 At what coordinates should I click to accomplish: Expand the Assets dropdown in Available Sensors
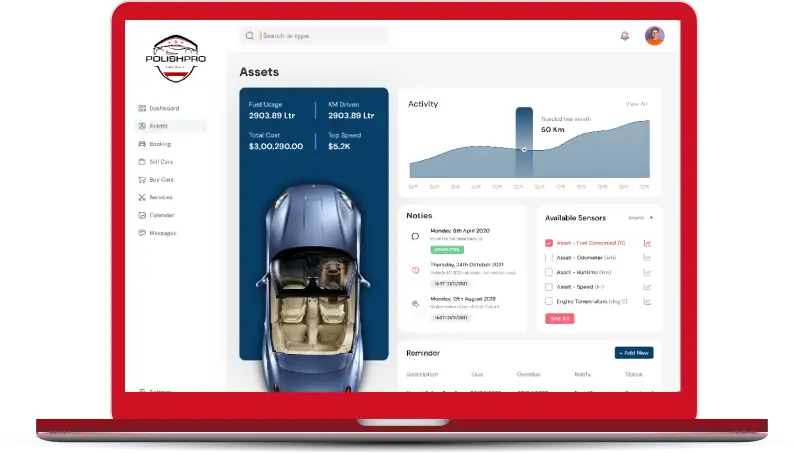(x=641, y=217)
